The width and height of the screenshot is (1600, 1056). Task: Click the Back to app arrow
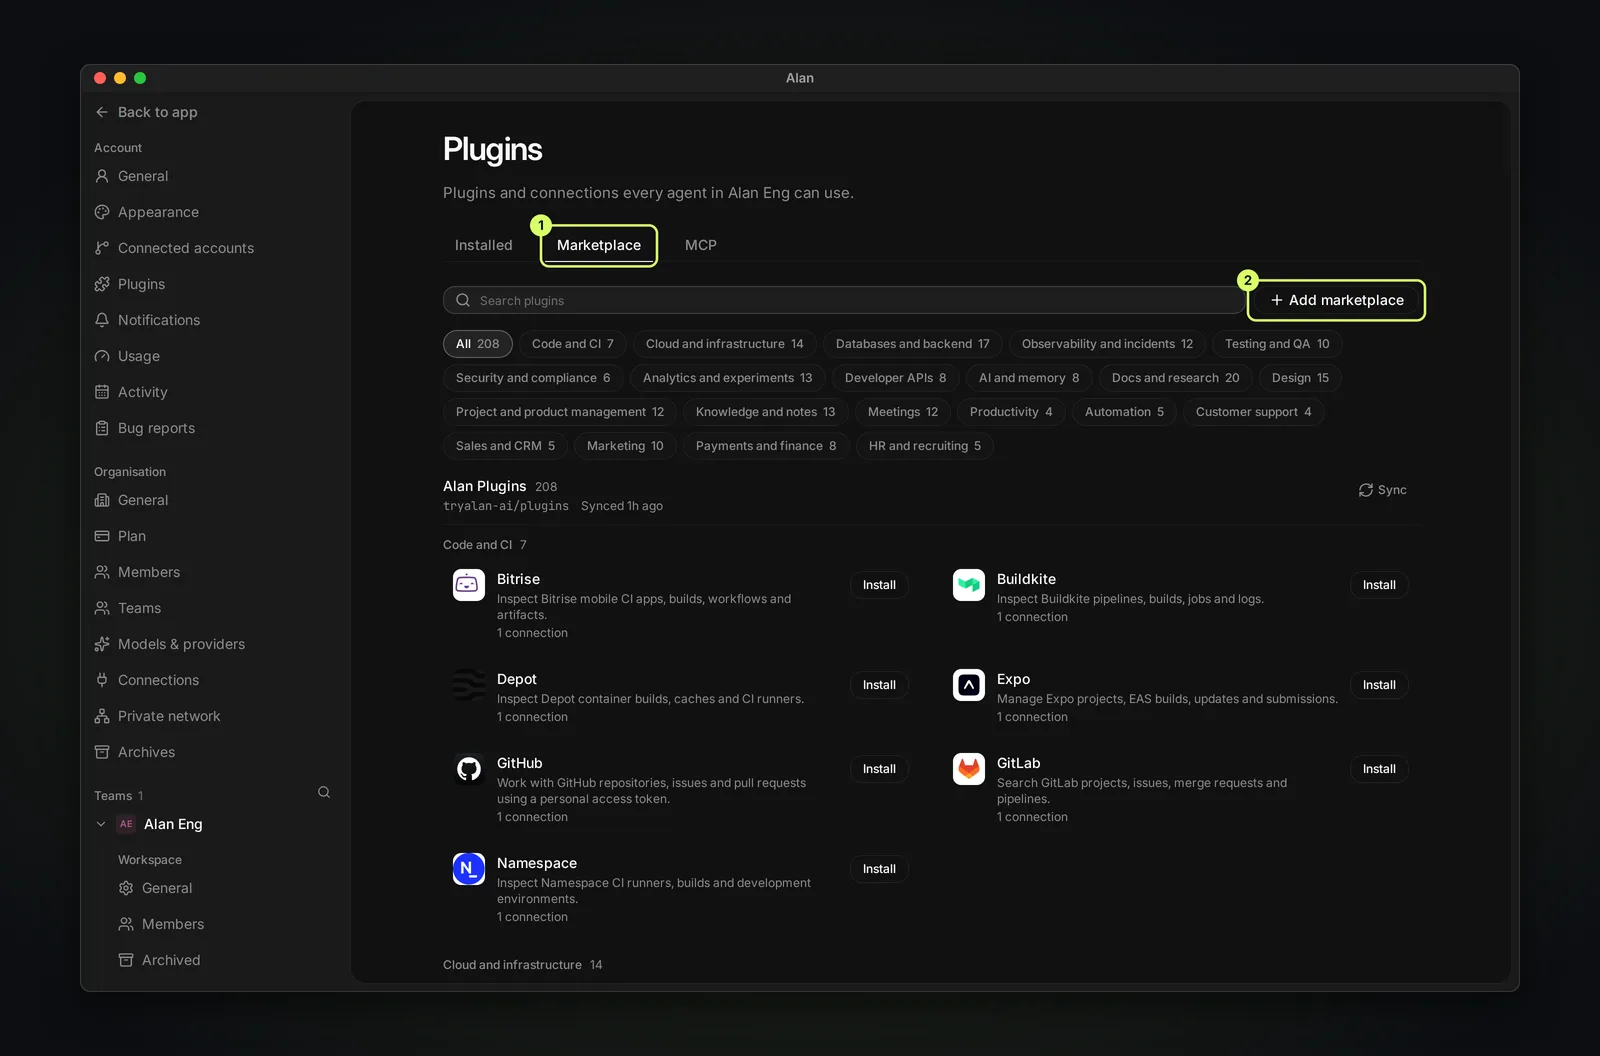pos(102,112)
